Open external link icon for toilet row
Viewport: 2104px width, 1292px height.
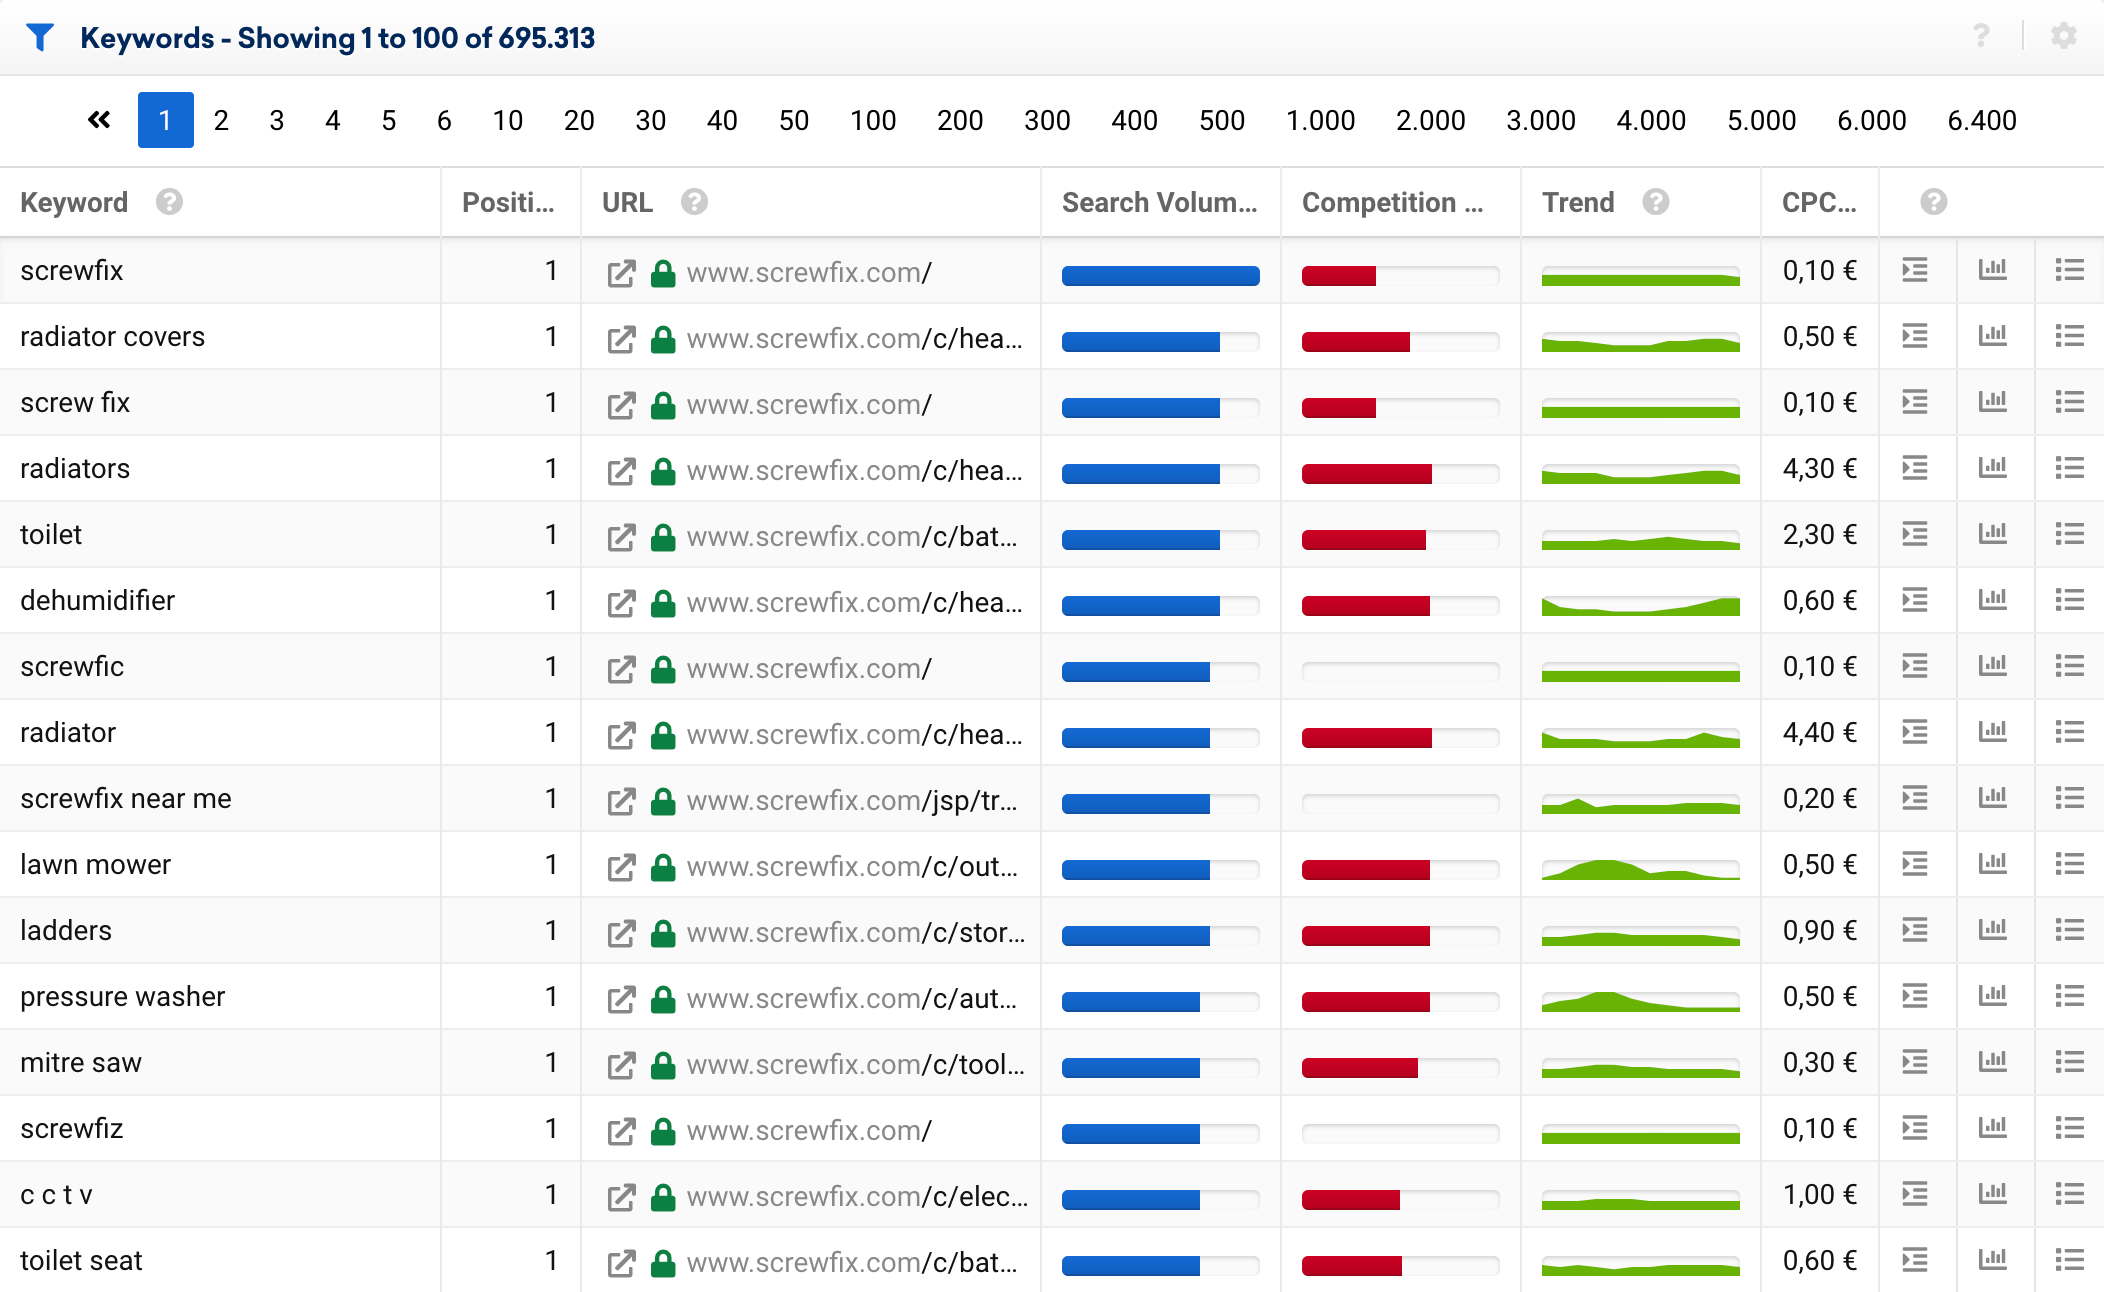(x=621, y=537)
